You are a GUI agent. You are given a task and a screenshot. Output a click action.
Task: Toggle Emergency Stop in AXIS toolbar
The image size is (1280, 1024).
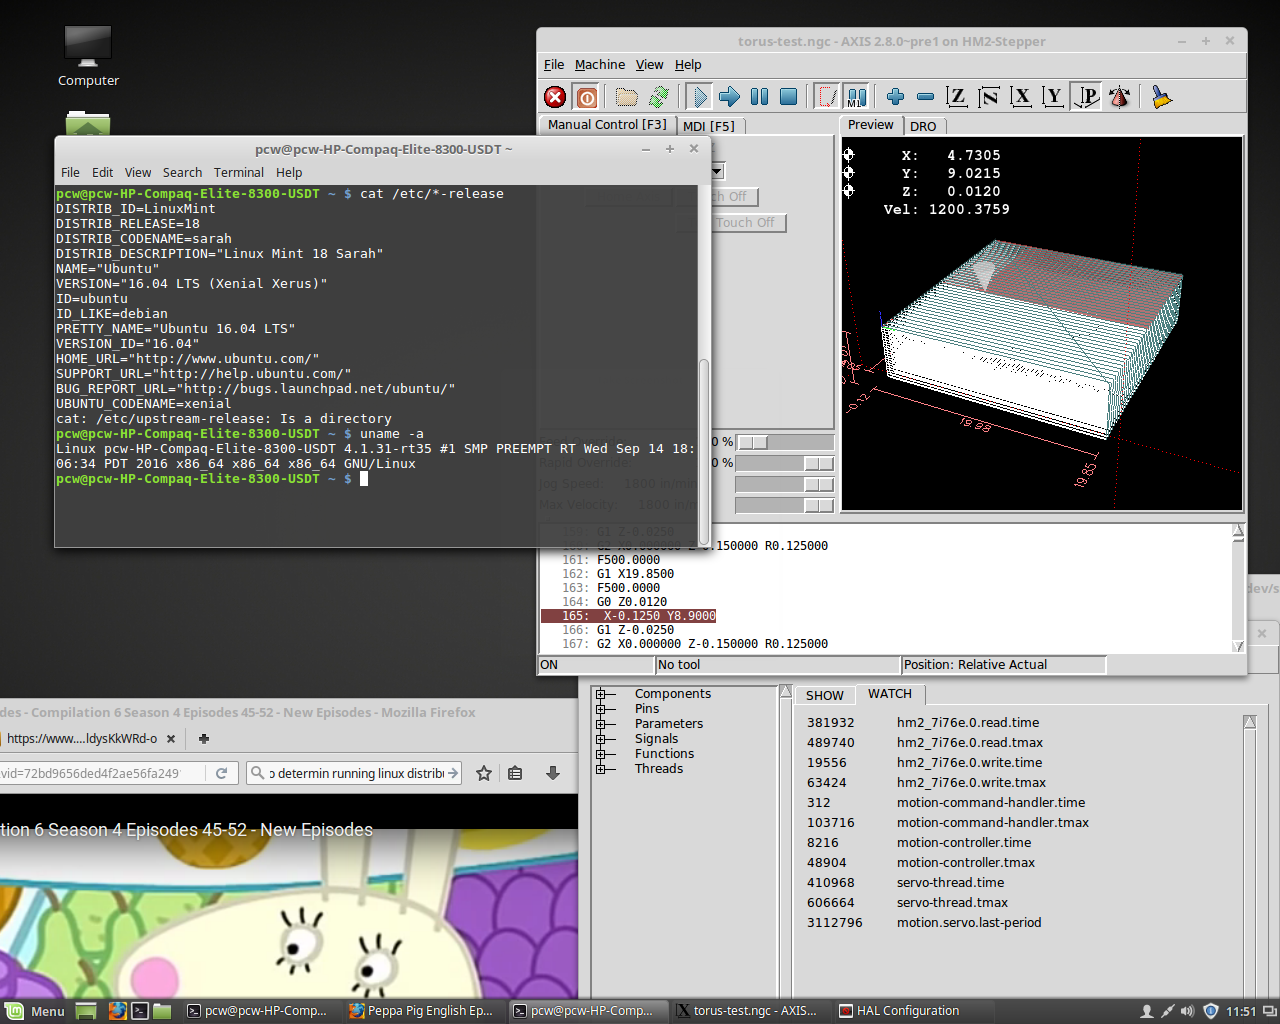coord(555,97)
